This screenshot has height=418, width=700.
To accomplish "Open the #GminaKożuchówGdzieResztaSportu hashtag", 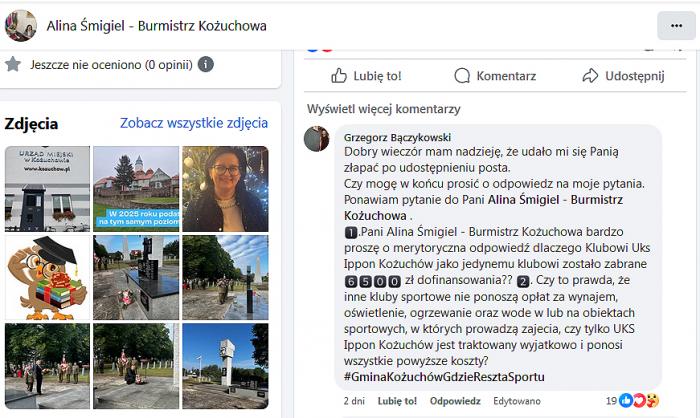I will (444, 377).
